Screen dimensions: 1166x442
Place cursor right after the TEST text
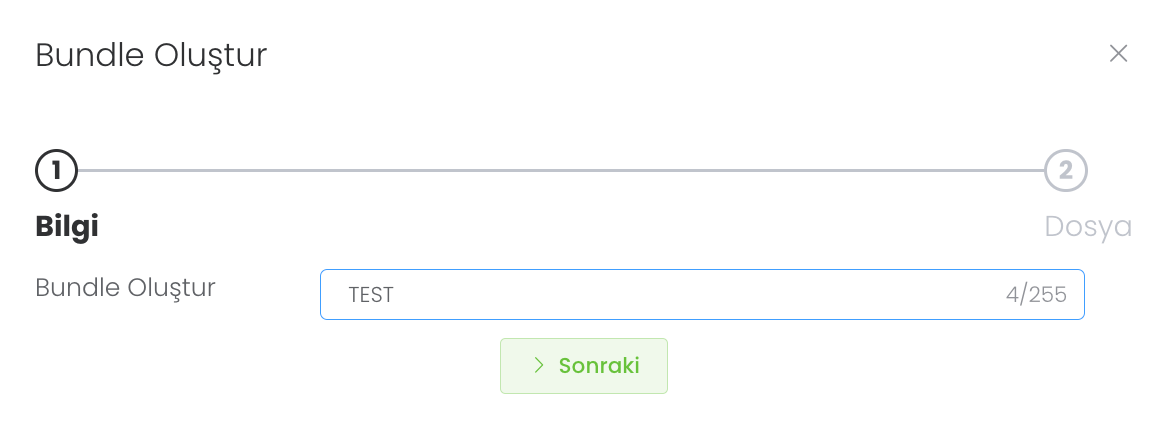(x=396, y=295)
